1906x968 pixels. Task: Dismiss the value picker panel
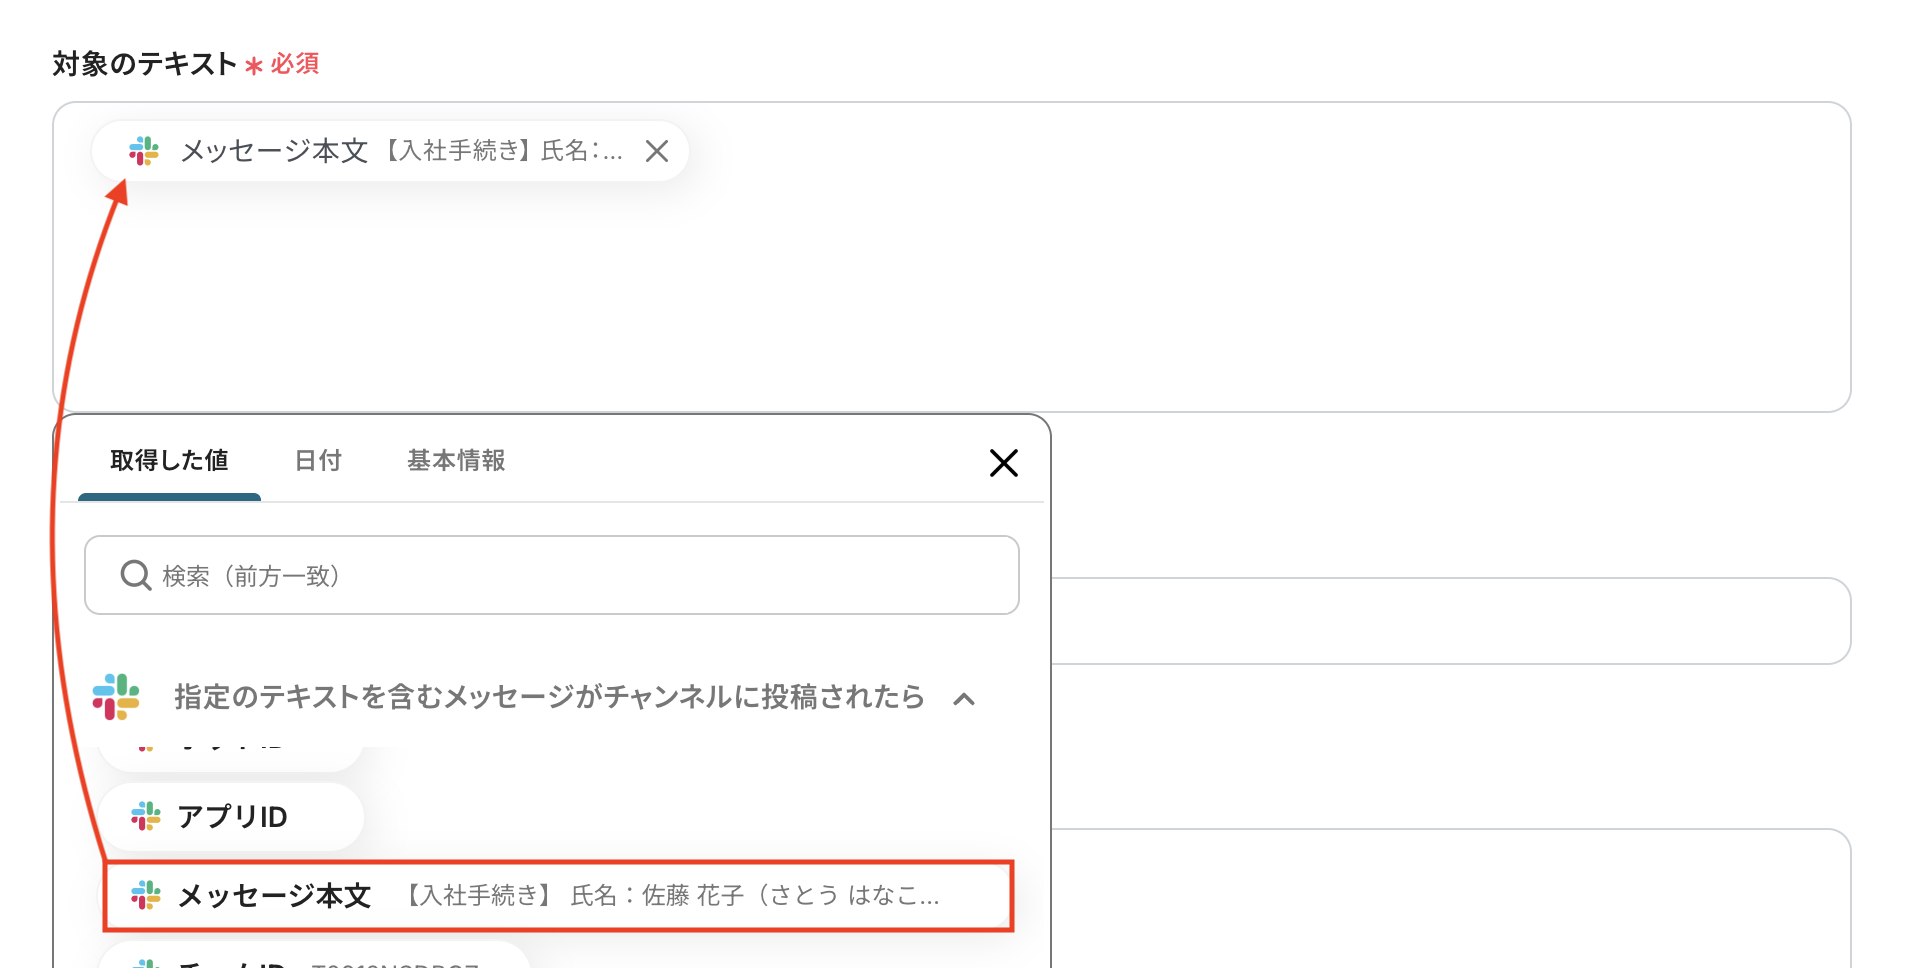click(x=1003, y=462)
